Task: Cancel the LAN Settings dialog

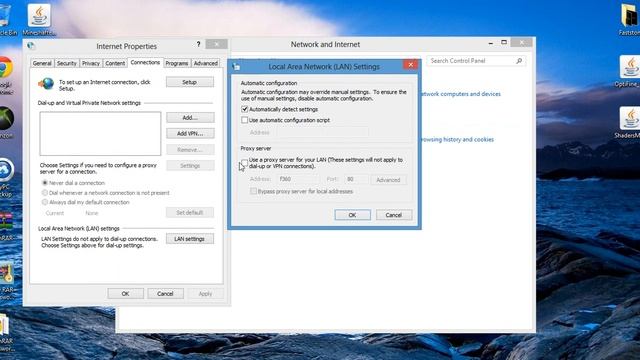Action: coord(394,215)
